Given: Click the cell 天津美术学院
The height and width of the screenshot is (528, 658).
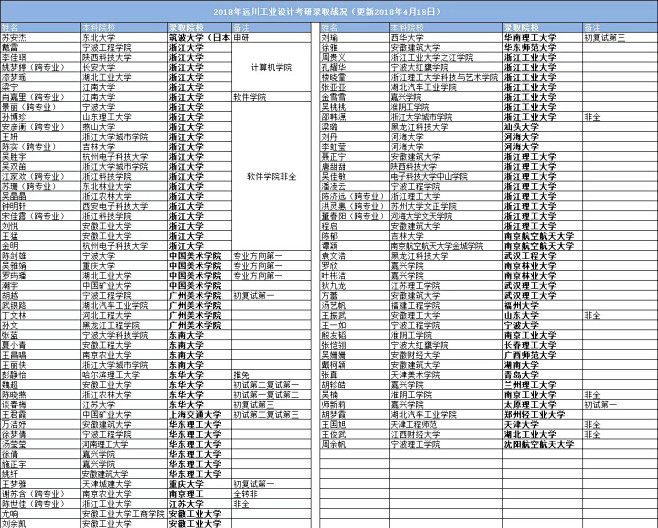Looking at the screenshot, I should pos(446,375).
